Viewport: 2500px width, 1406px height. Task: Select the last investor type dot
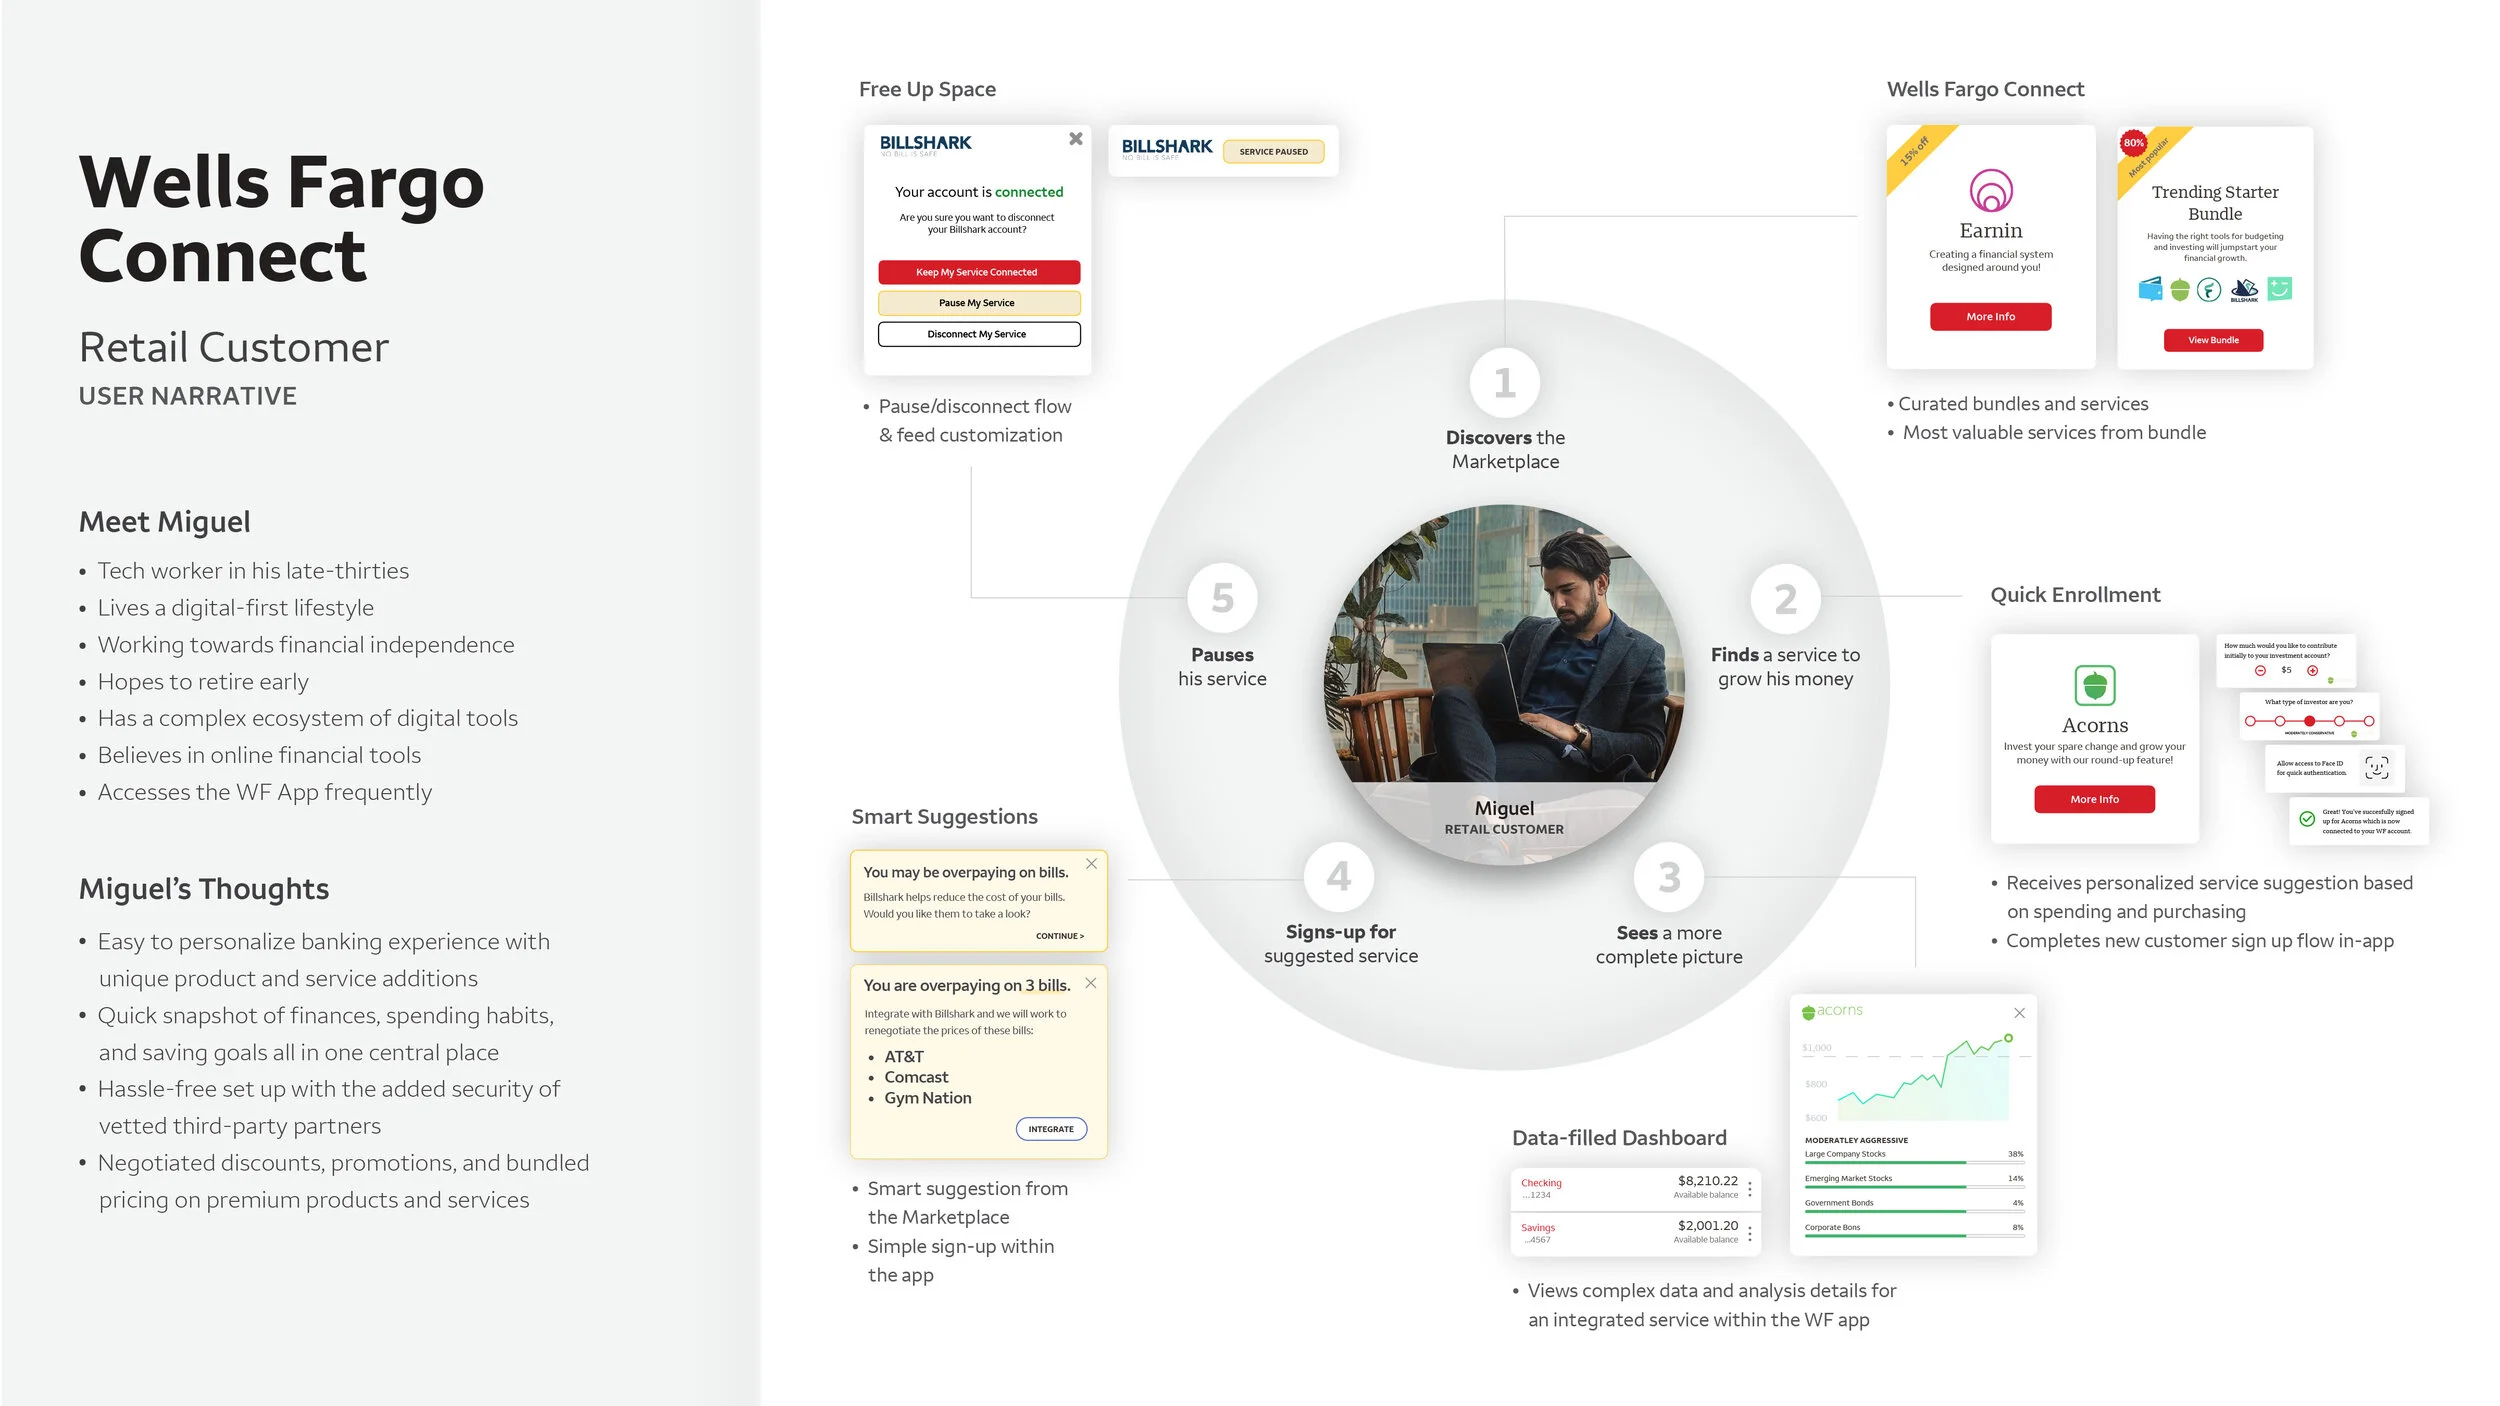(x=2368, y=721)
